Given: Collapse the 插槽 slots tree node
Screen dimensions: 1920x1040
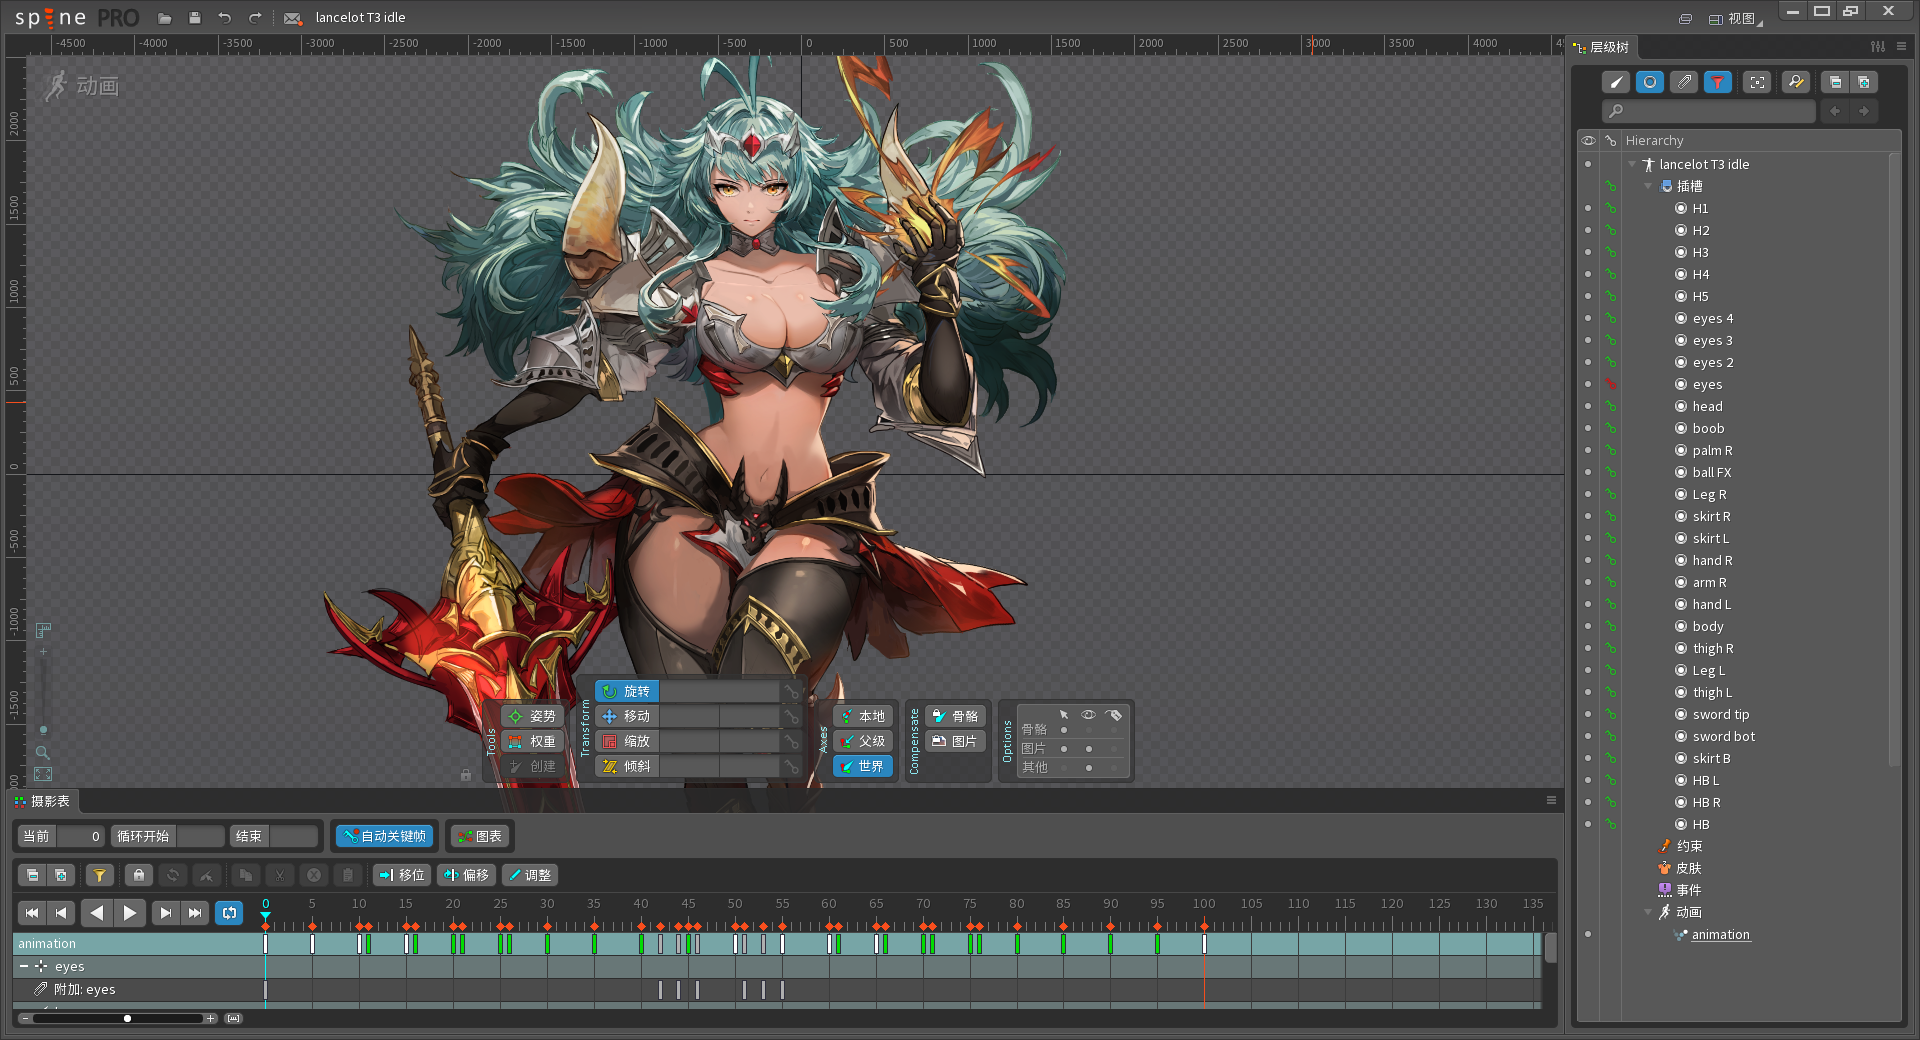Looking at the screenshot, I should [x=1648, y=186].
